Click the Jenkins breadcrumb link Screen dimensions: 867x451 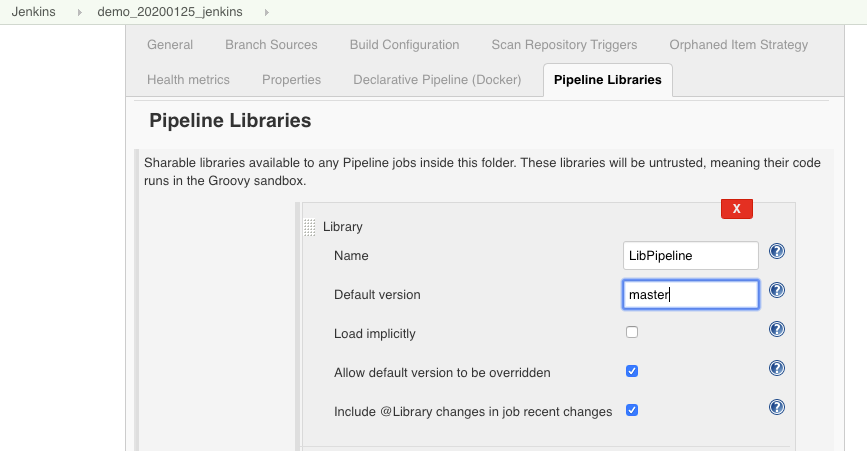(34, 12)
